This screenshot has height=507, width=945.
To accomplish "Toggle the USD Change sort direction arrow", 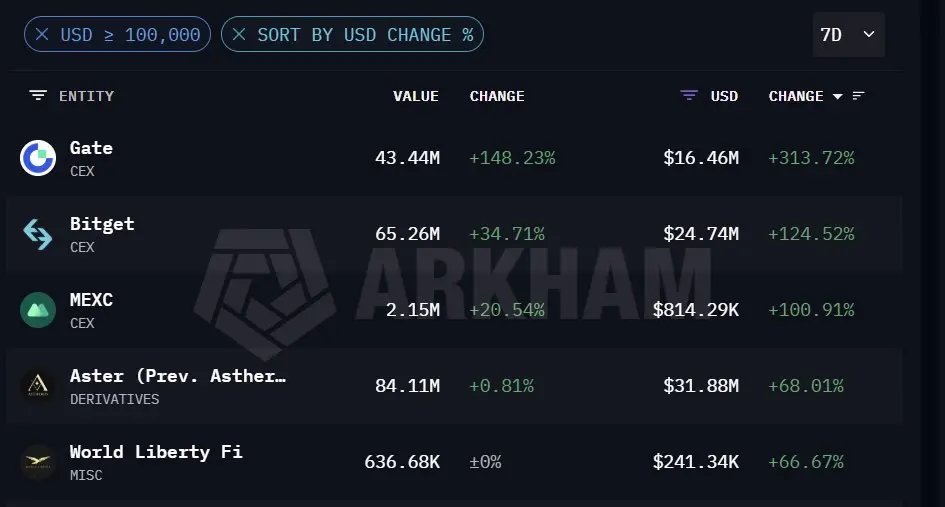I will 837,96.
